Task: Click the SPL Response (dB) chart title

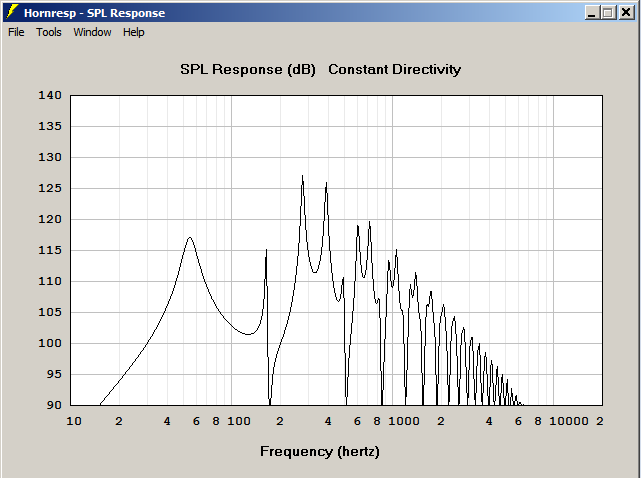Action: [x=248, y=69]
